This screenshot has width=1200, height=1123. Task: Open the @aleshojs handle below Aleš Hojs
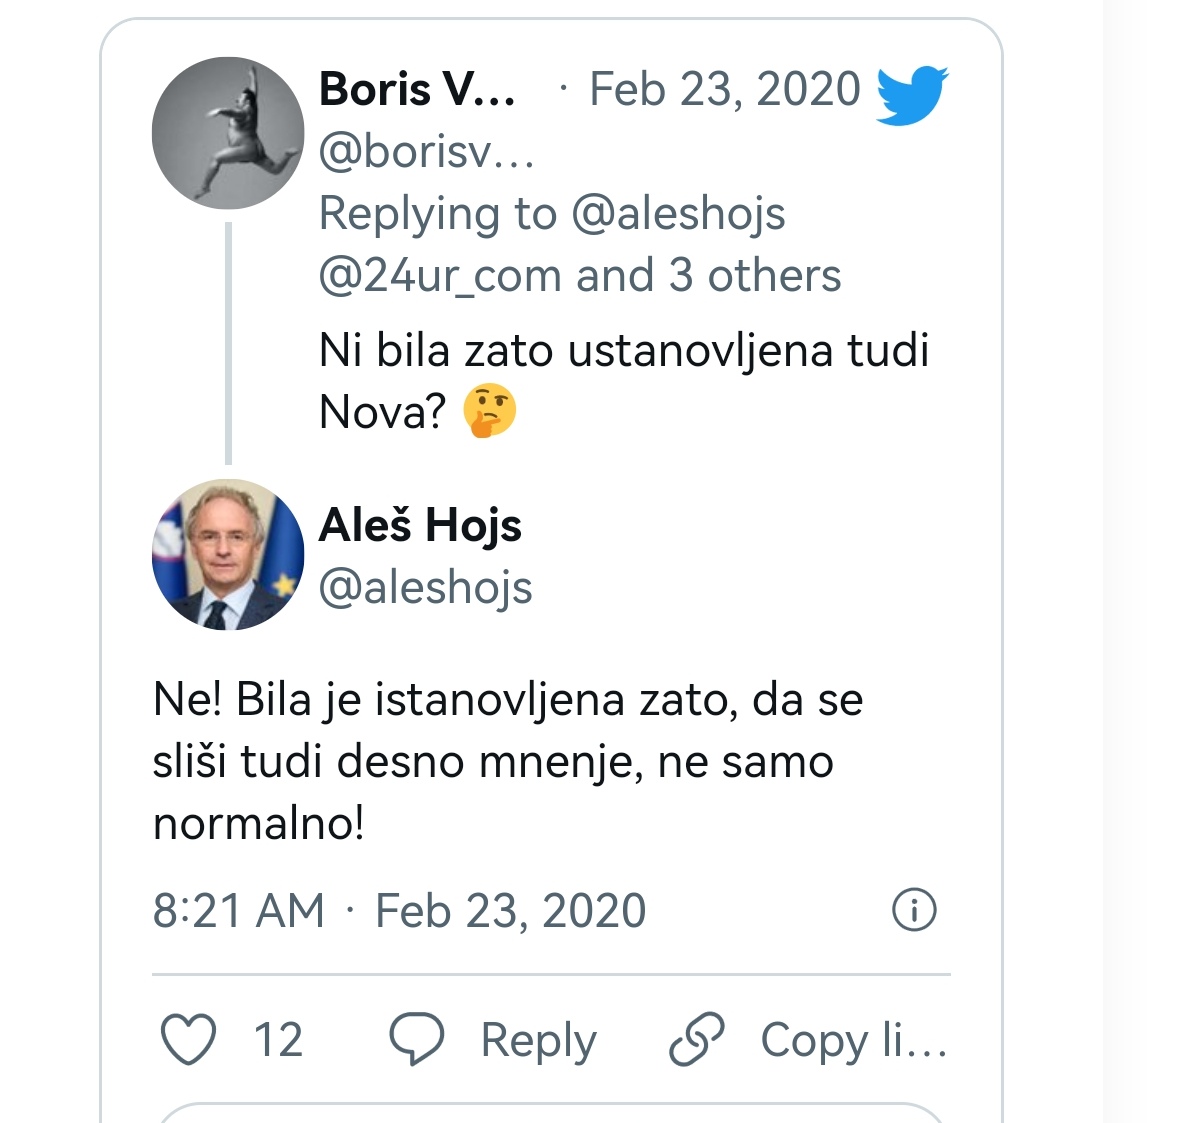426,588
